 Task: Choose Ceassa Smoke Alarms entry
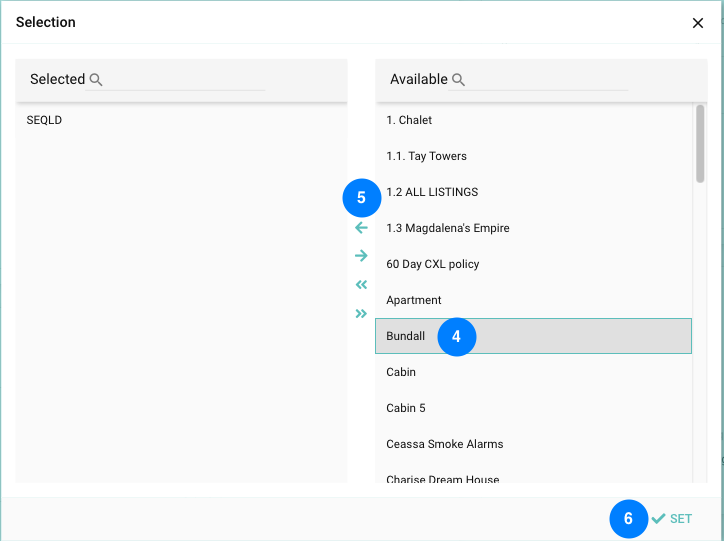[x=444, y=444]
